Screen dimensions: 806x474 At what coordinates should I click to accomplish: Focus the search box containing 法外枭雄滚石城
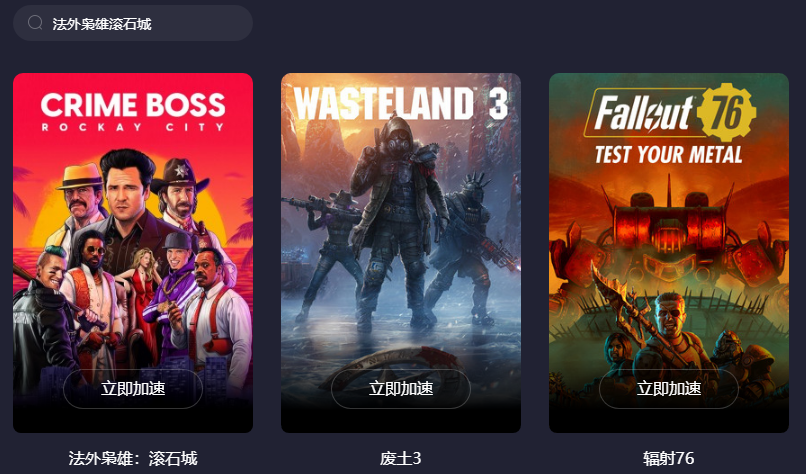tap(133, 23)
